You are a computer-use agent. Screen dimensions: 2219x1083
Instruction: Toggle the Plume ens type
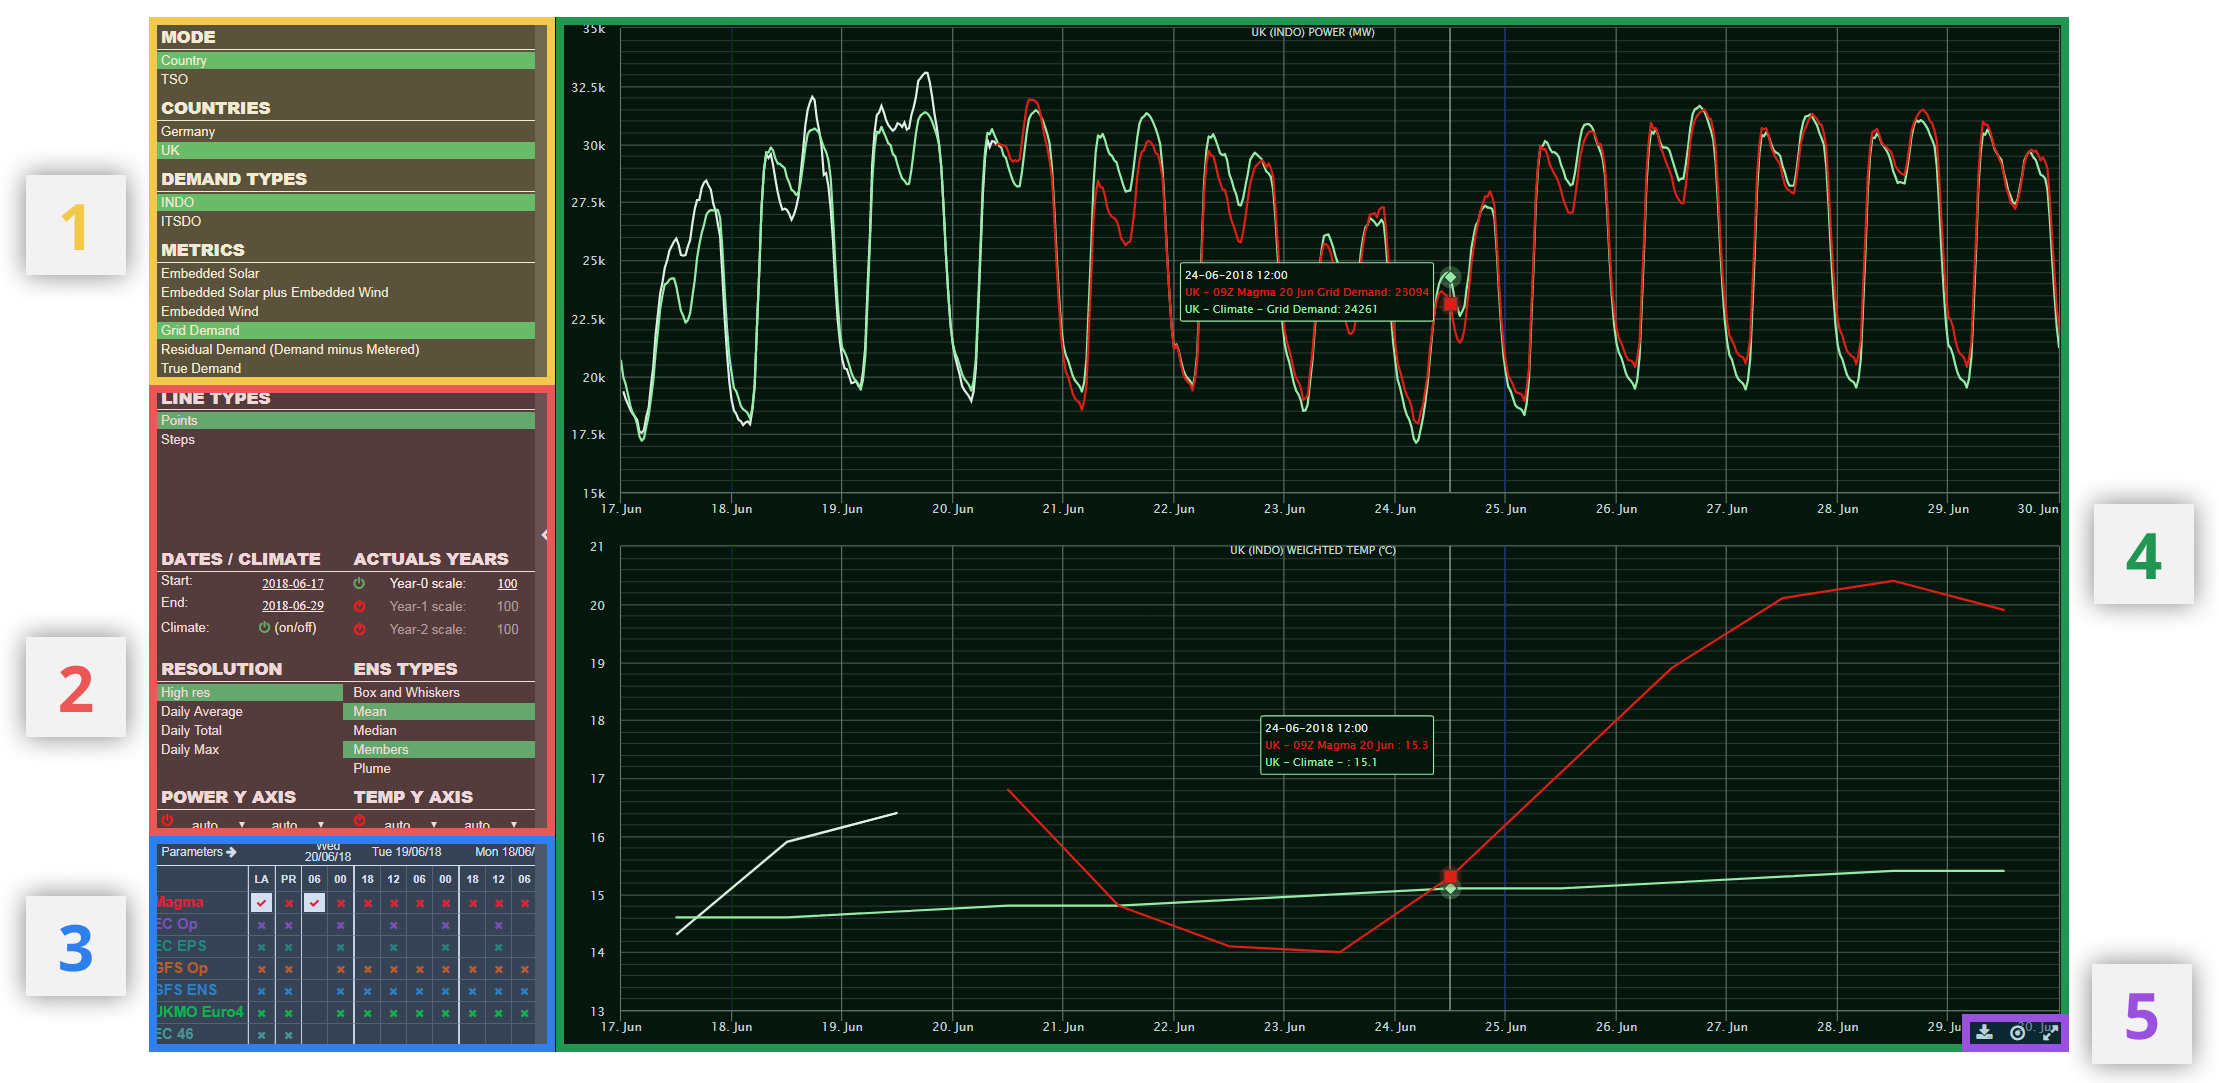[x=439, y=768]
